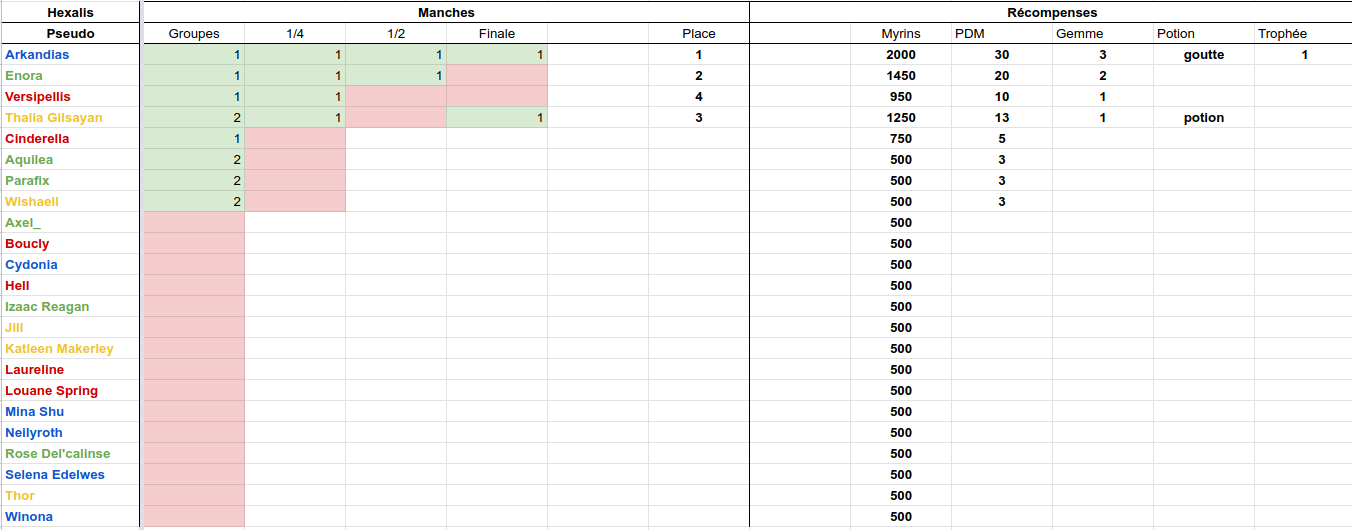This screenshot has height=530, width=1352.
Task: Click the Myrins value 2000
Action: click(900, 55)
